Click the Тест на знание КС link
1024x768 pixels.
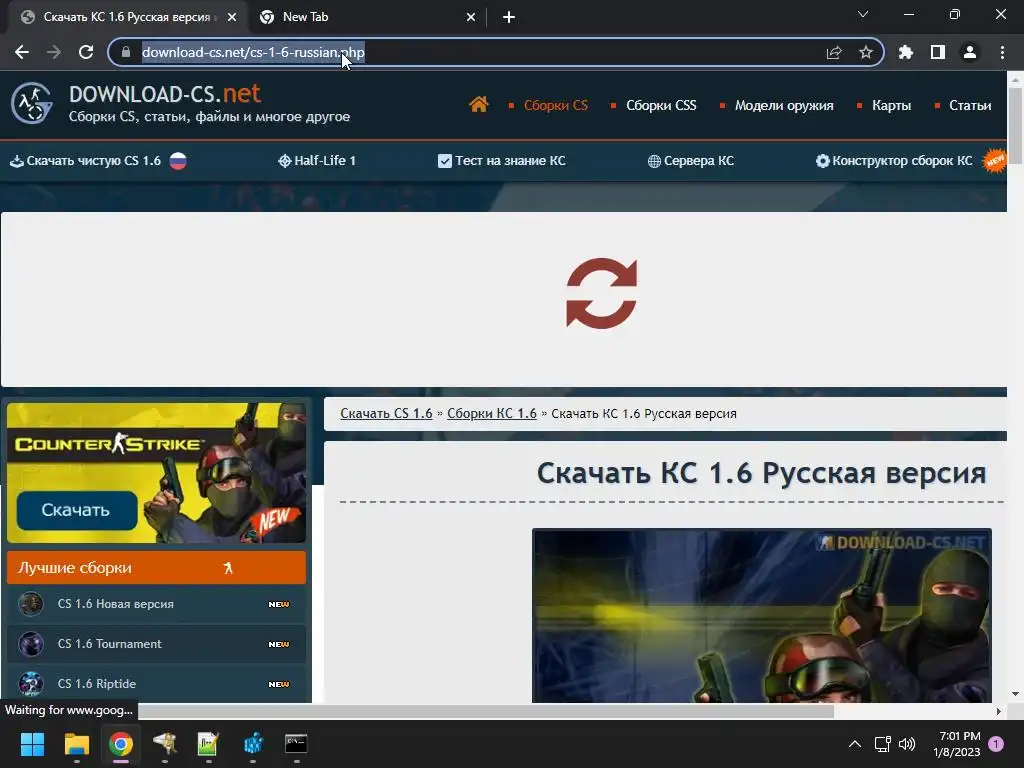(x=502, y=161)
